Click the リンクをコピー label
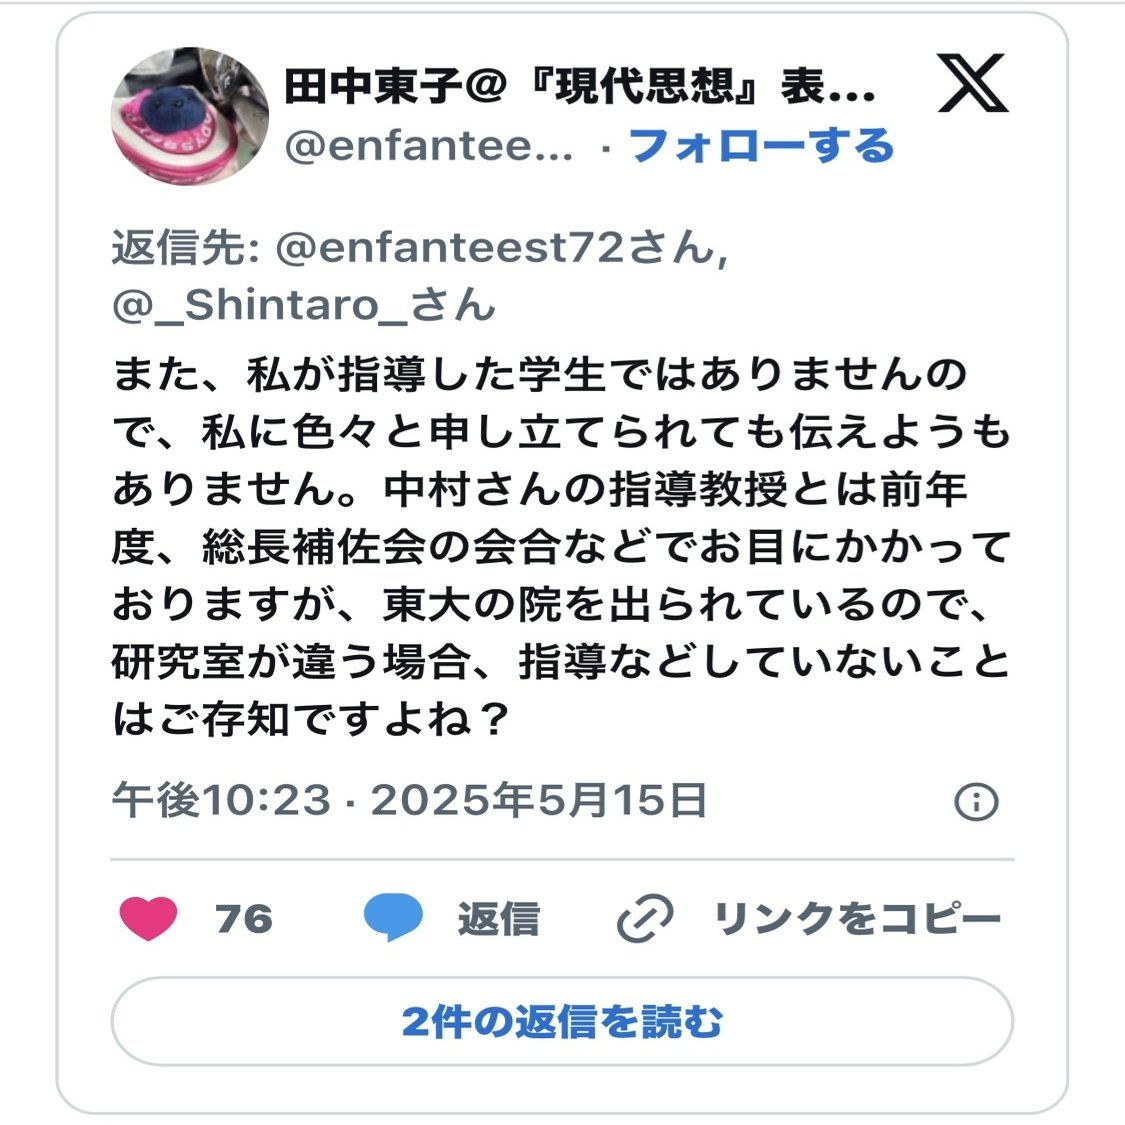The width and height of the screenshot is (1125, 1125). click(x=857, y=918)
